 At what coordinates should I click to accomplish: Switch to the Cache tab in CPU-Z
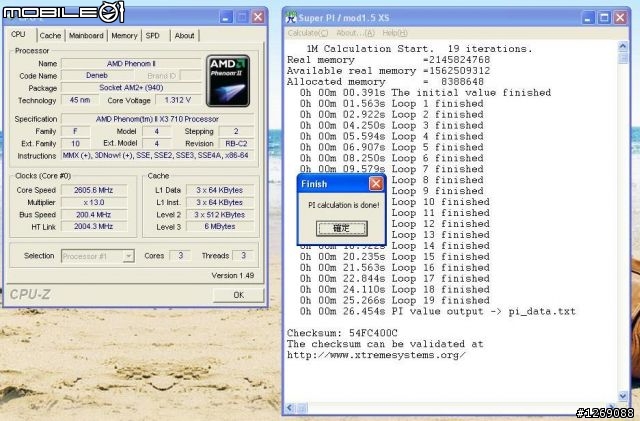click(x=50, y=36)
